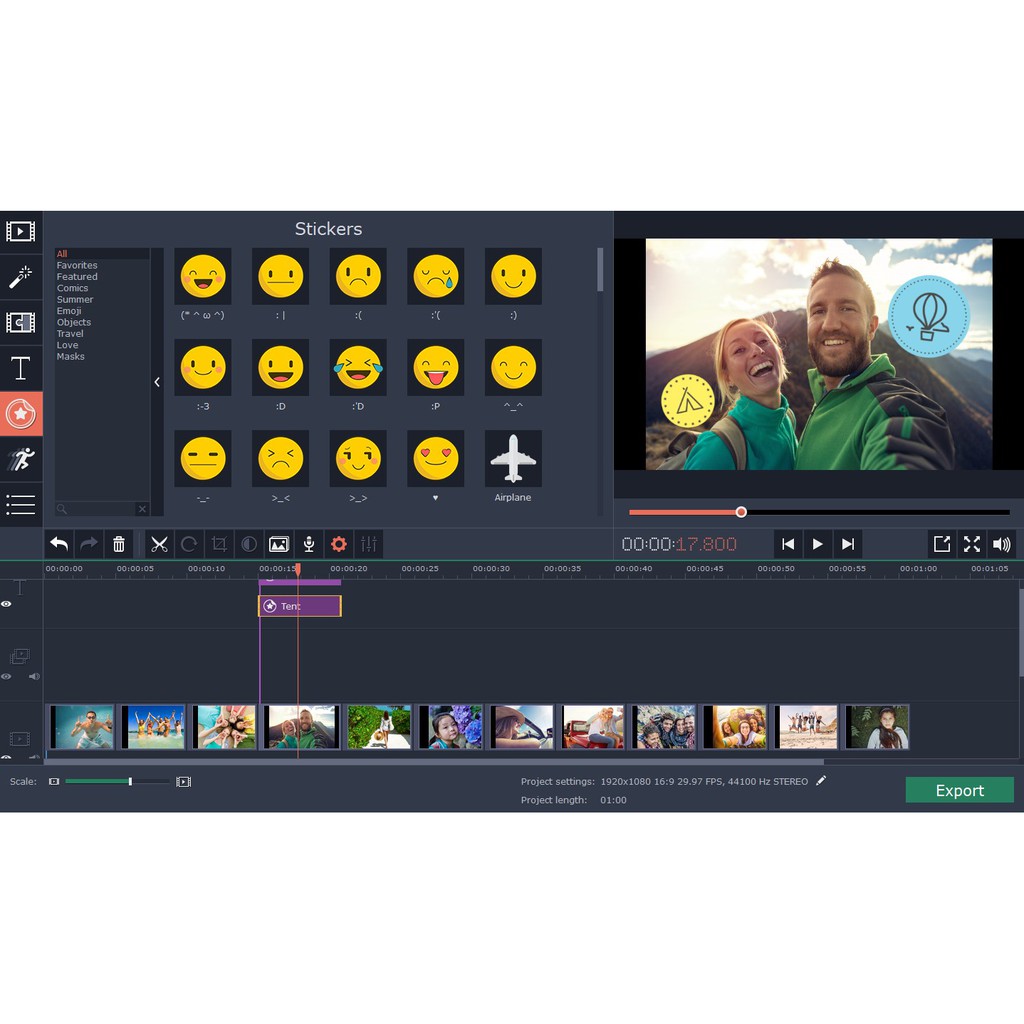The width and height of the screenshot is (1024, 1024).
Task: Select the Travel category
Action: 70,334
